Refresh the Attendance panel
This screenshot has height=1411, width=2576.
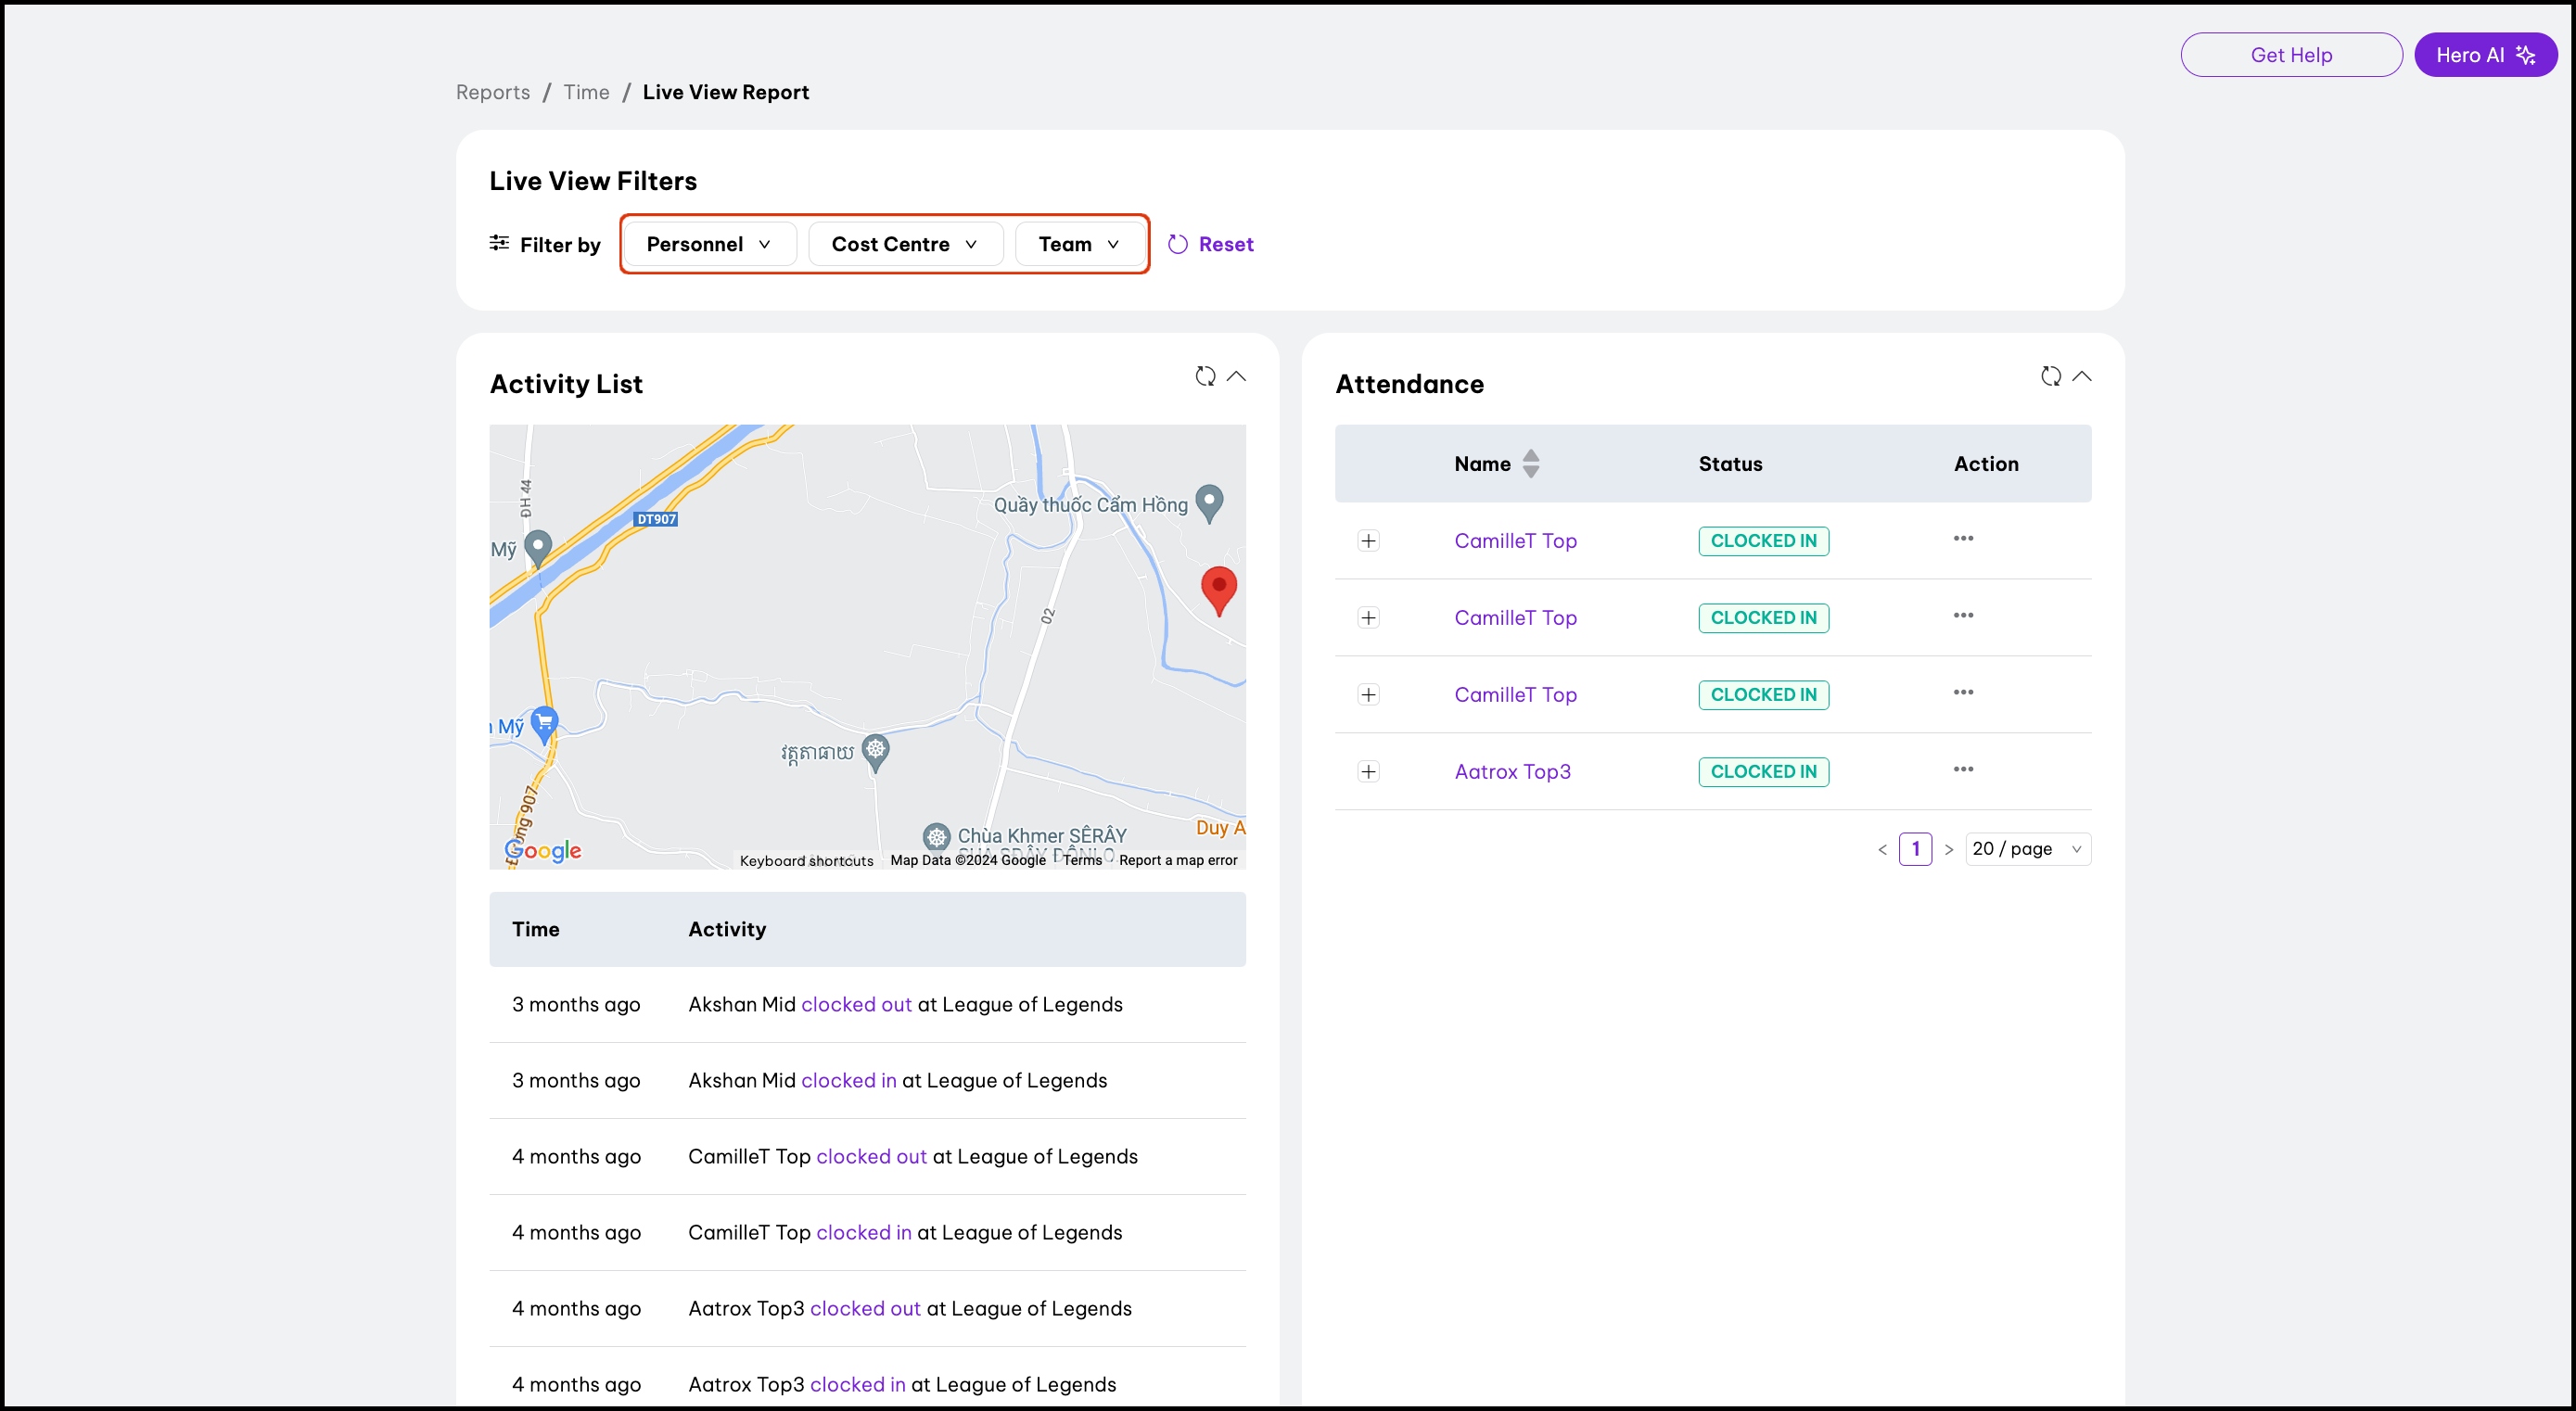pos(2050,376)
